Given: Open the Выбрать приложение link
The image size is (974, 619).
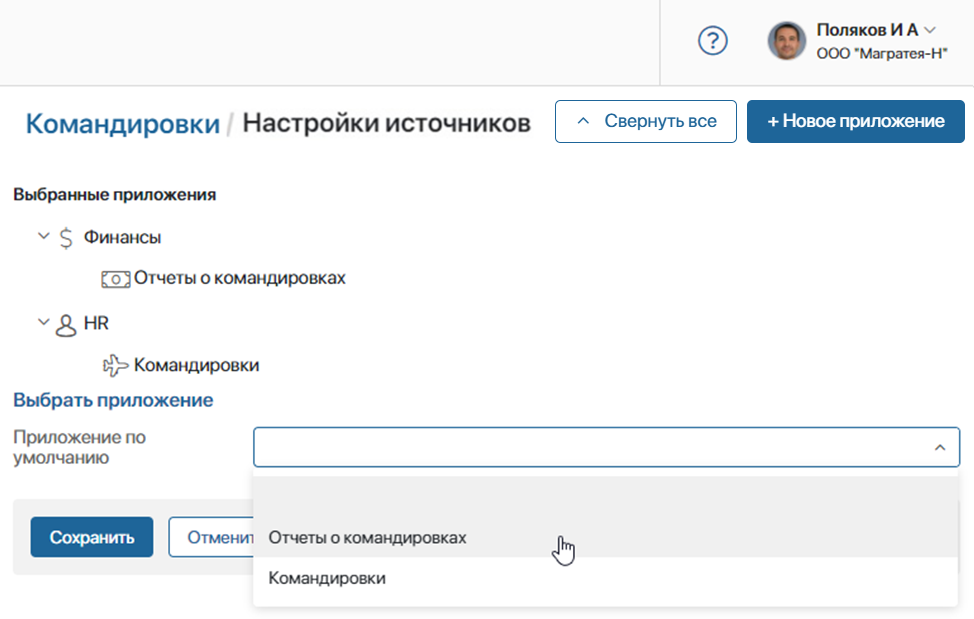Looking at the screenshot, I should pos(113,400).
